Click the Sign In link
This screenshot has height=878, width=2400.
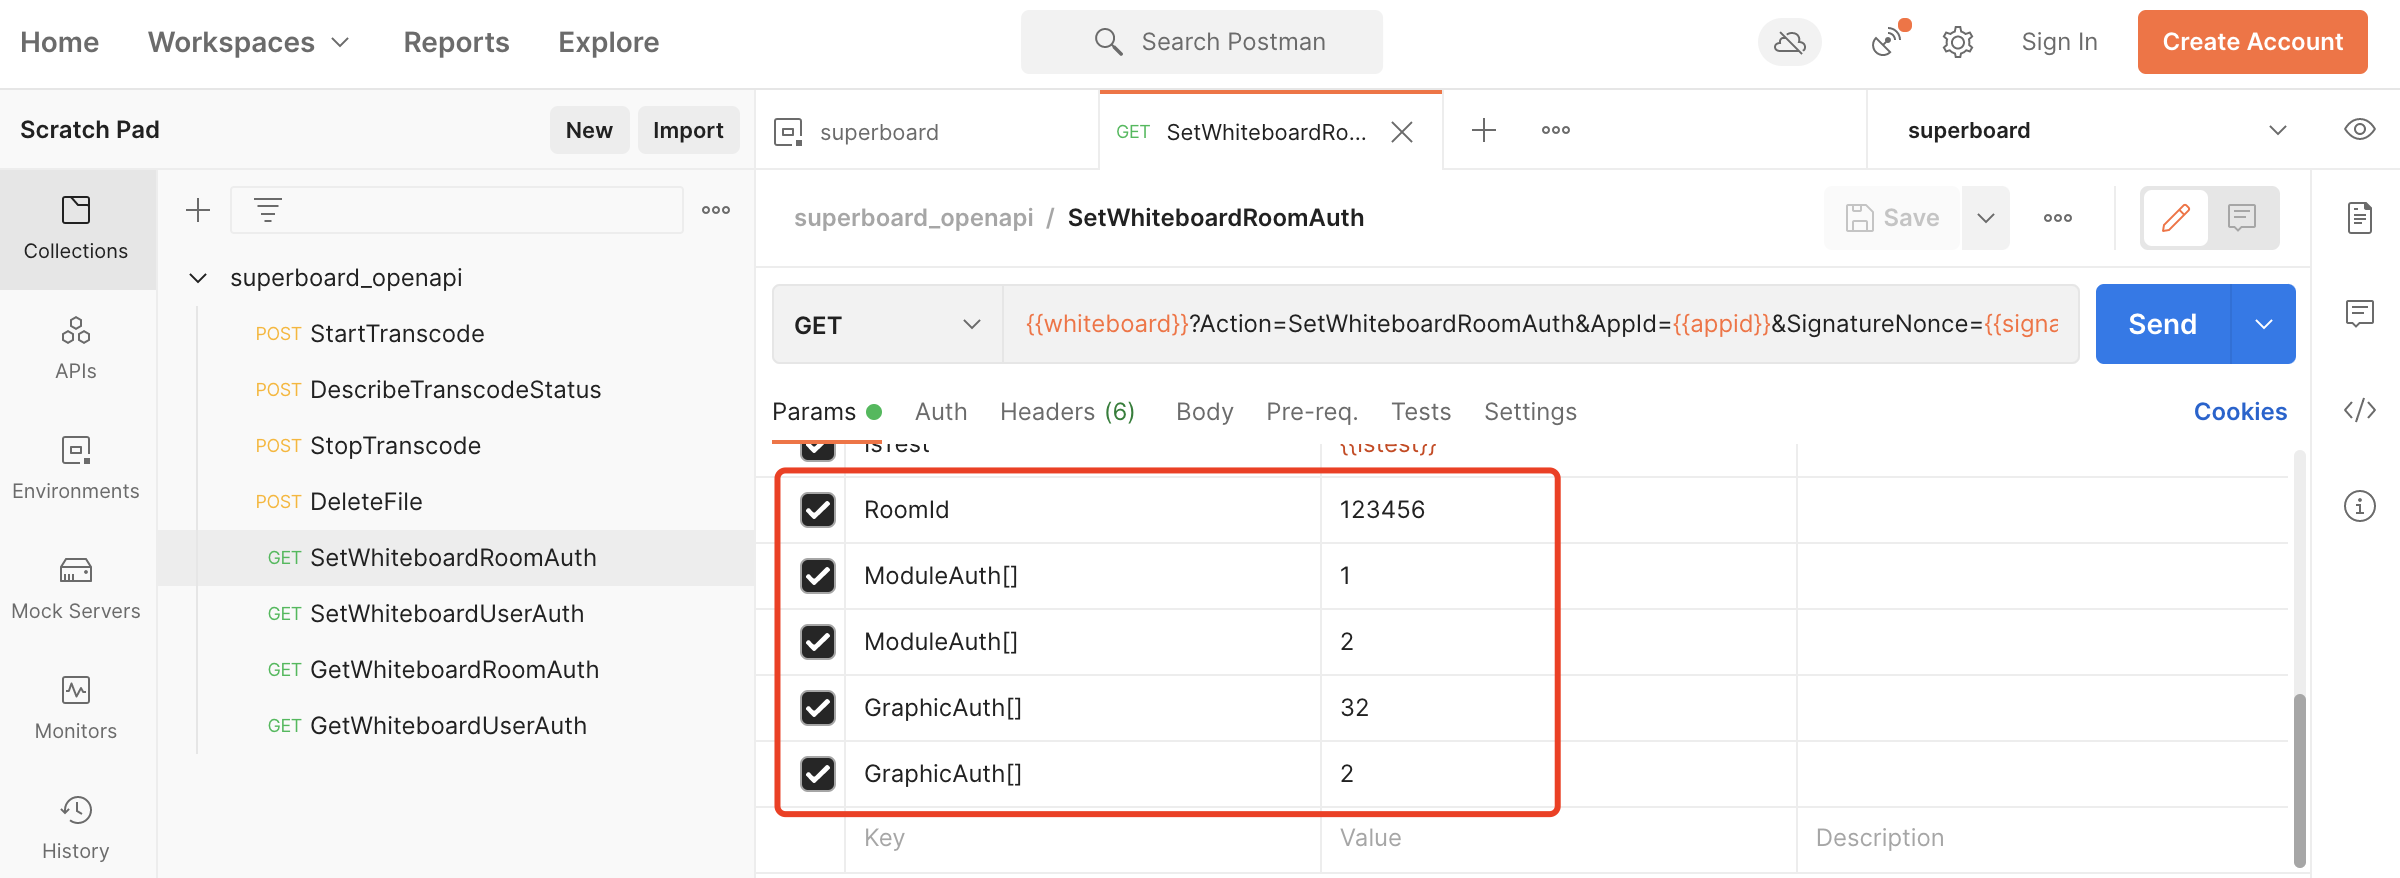point(2059,42)
